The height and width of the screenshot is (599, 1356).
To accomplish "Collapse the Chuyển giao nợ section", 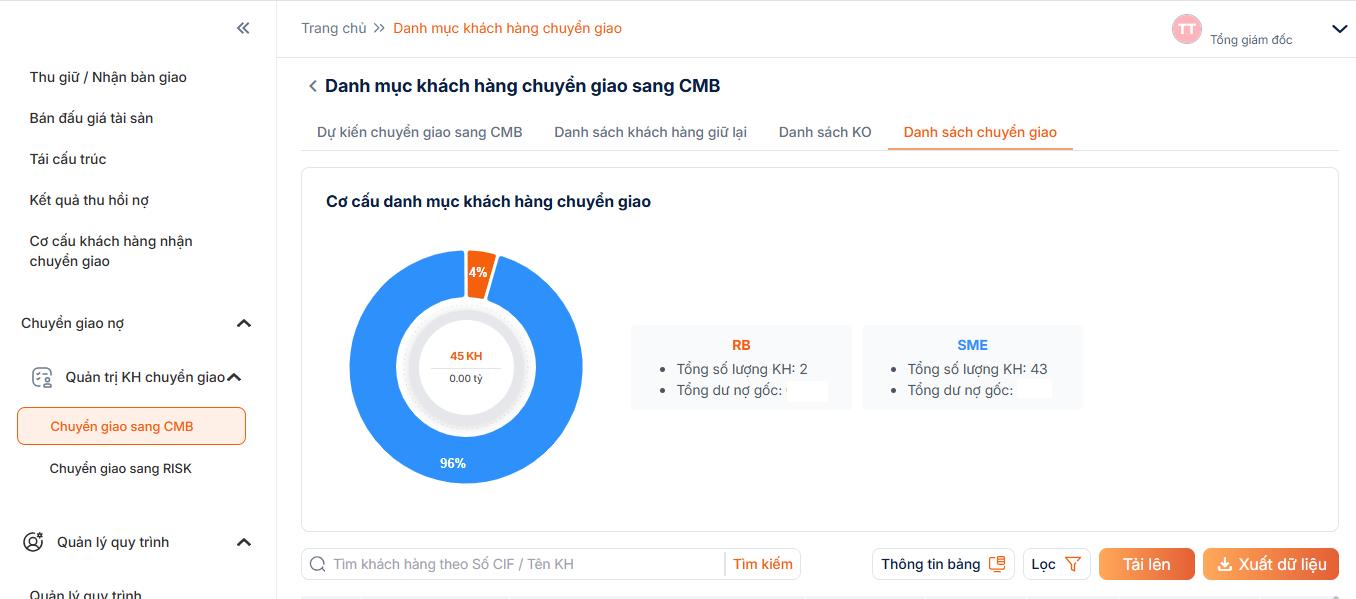I will click(x=242, y=322).
